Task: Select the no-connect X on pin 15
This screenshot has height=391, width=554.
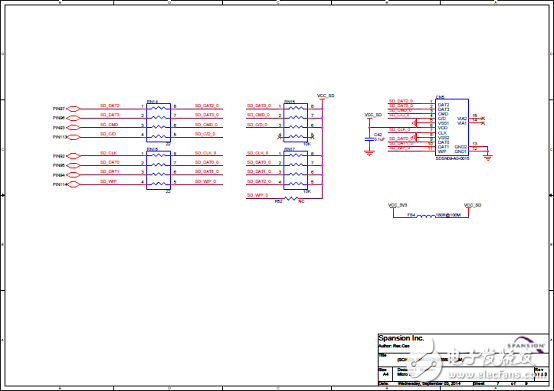Action: tap(483, 118)
